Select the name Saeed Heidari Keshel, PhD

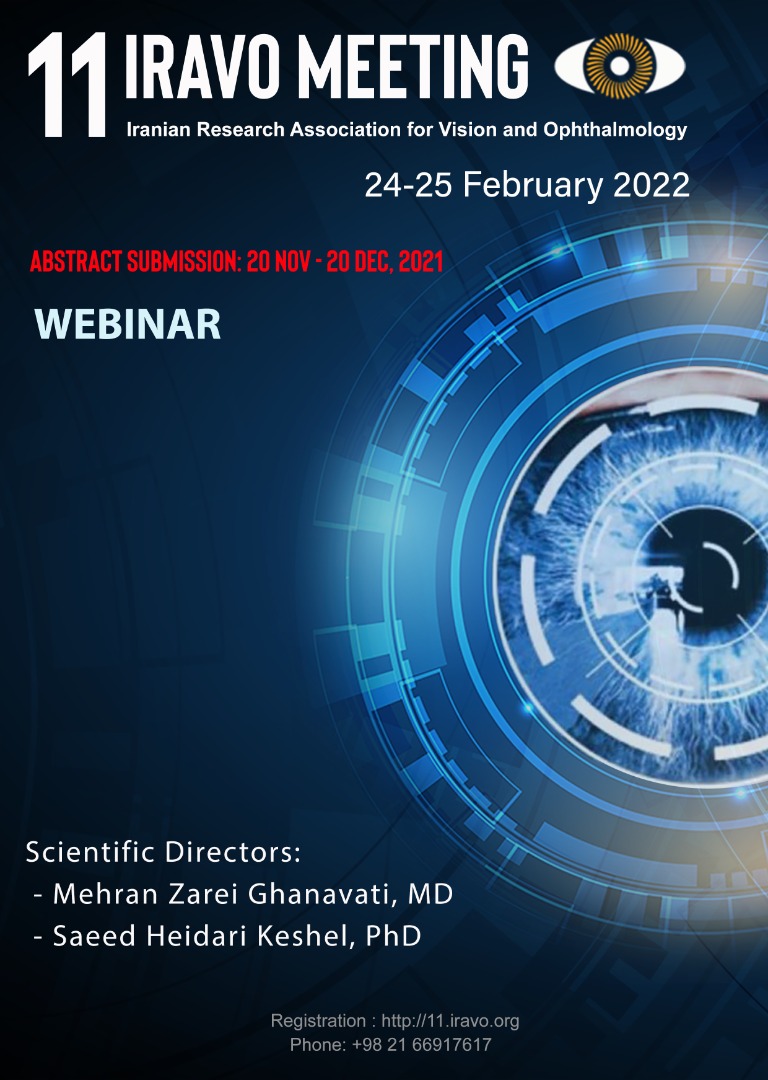(x=236, y=936)
